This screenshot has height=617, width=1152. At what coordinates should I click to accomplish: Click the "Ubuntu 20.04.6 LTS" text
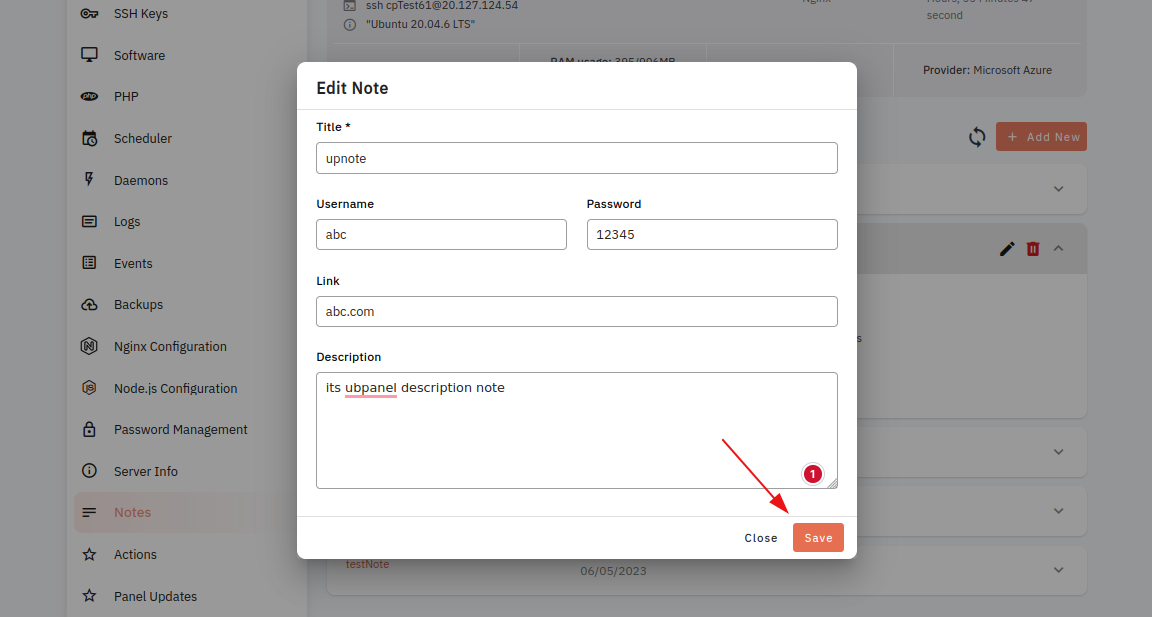(420, 24)
